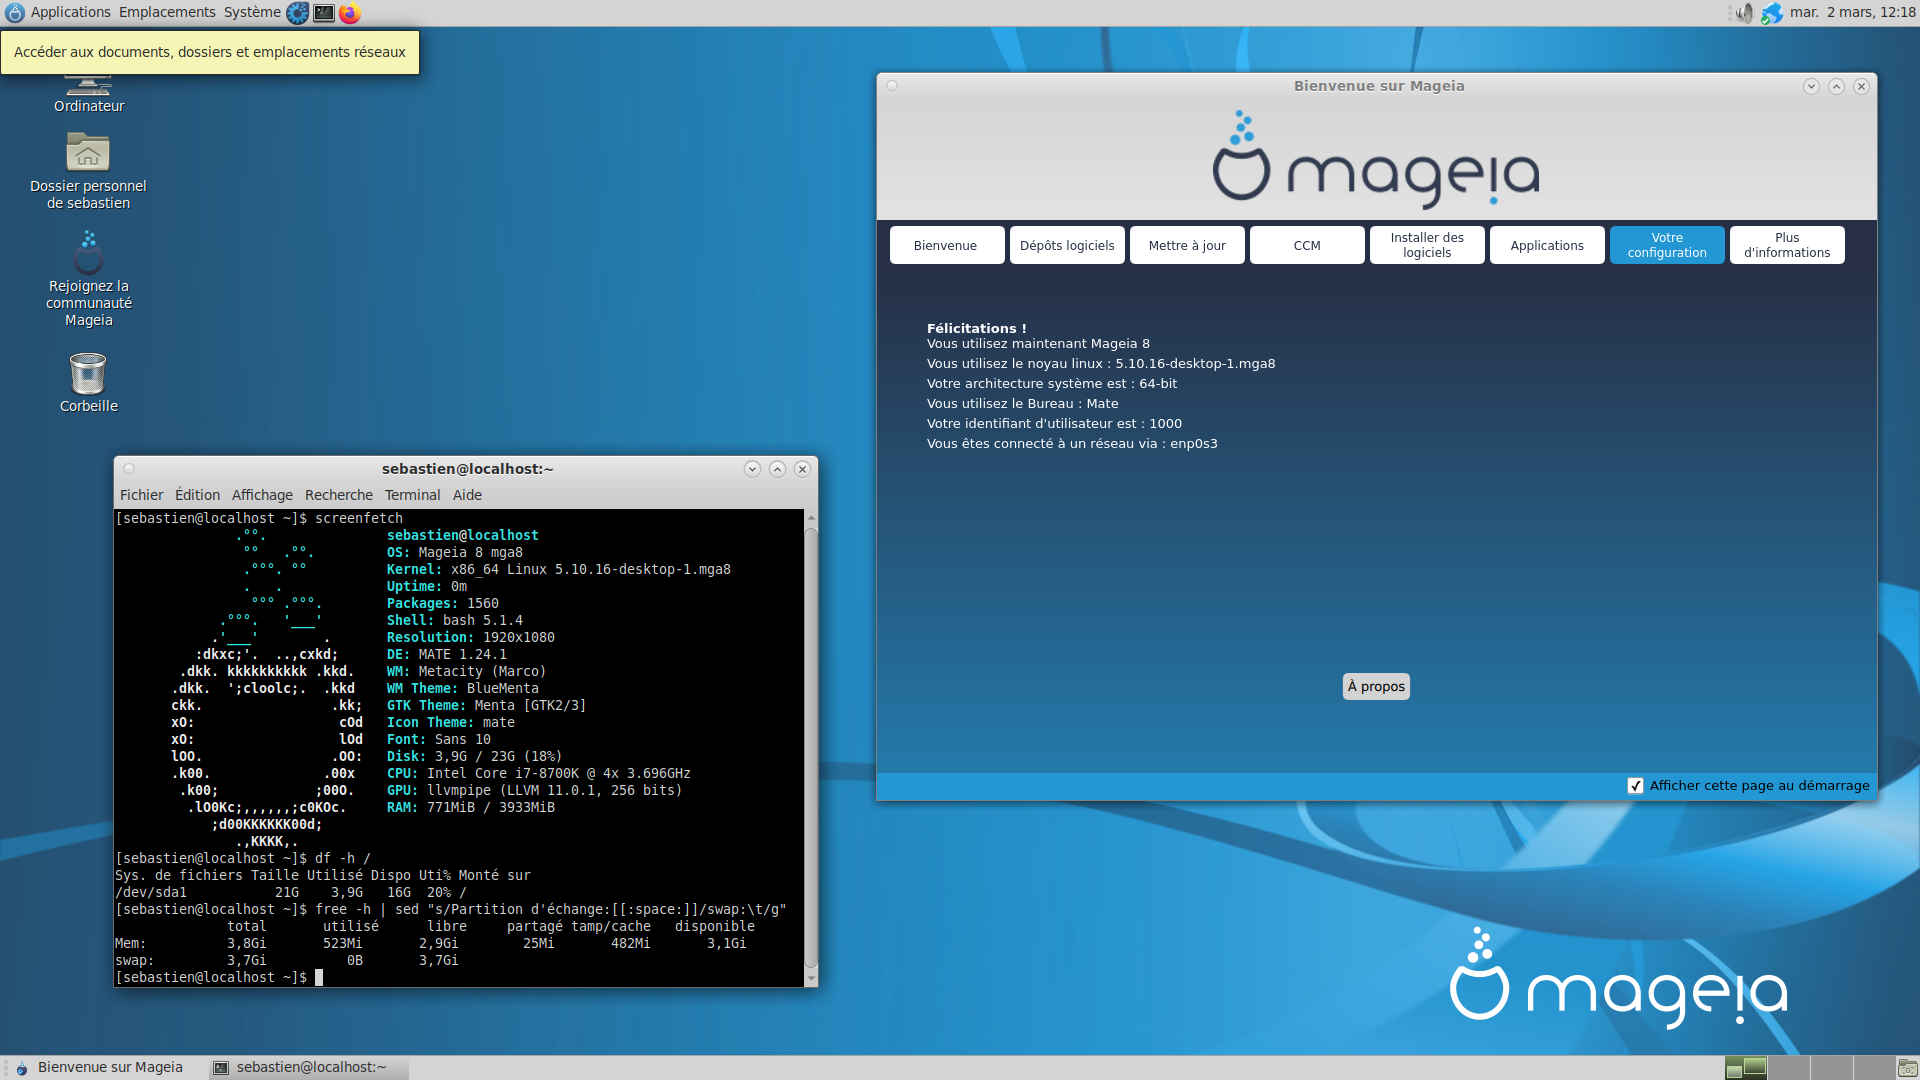
Task: Select the Rejoignez la communauté Mageia desktop icon
Action: [88, 279]
